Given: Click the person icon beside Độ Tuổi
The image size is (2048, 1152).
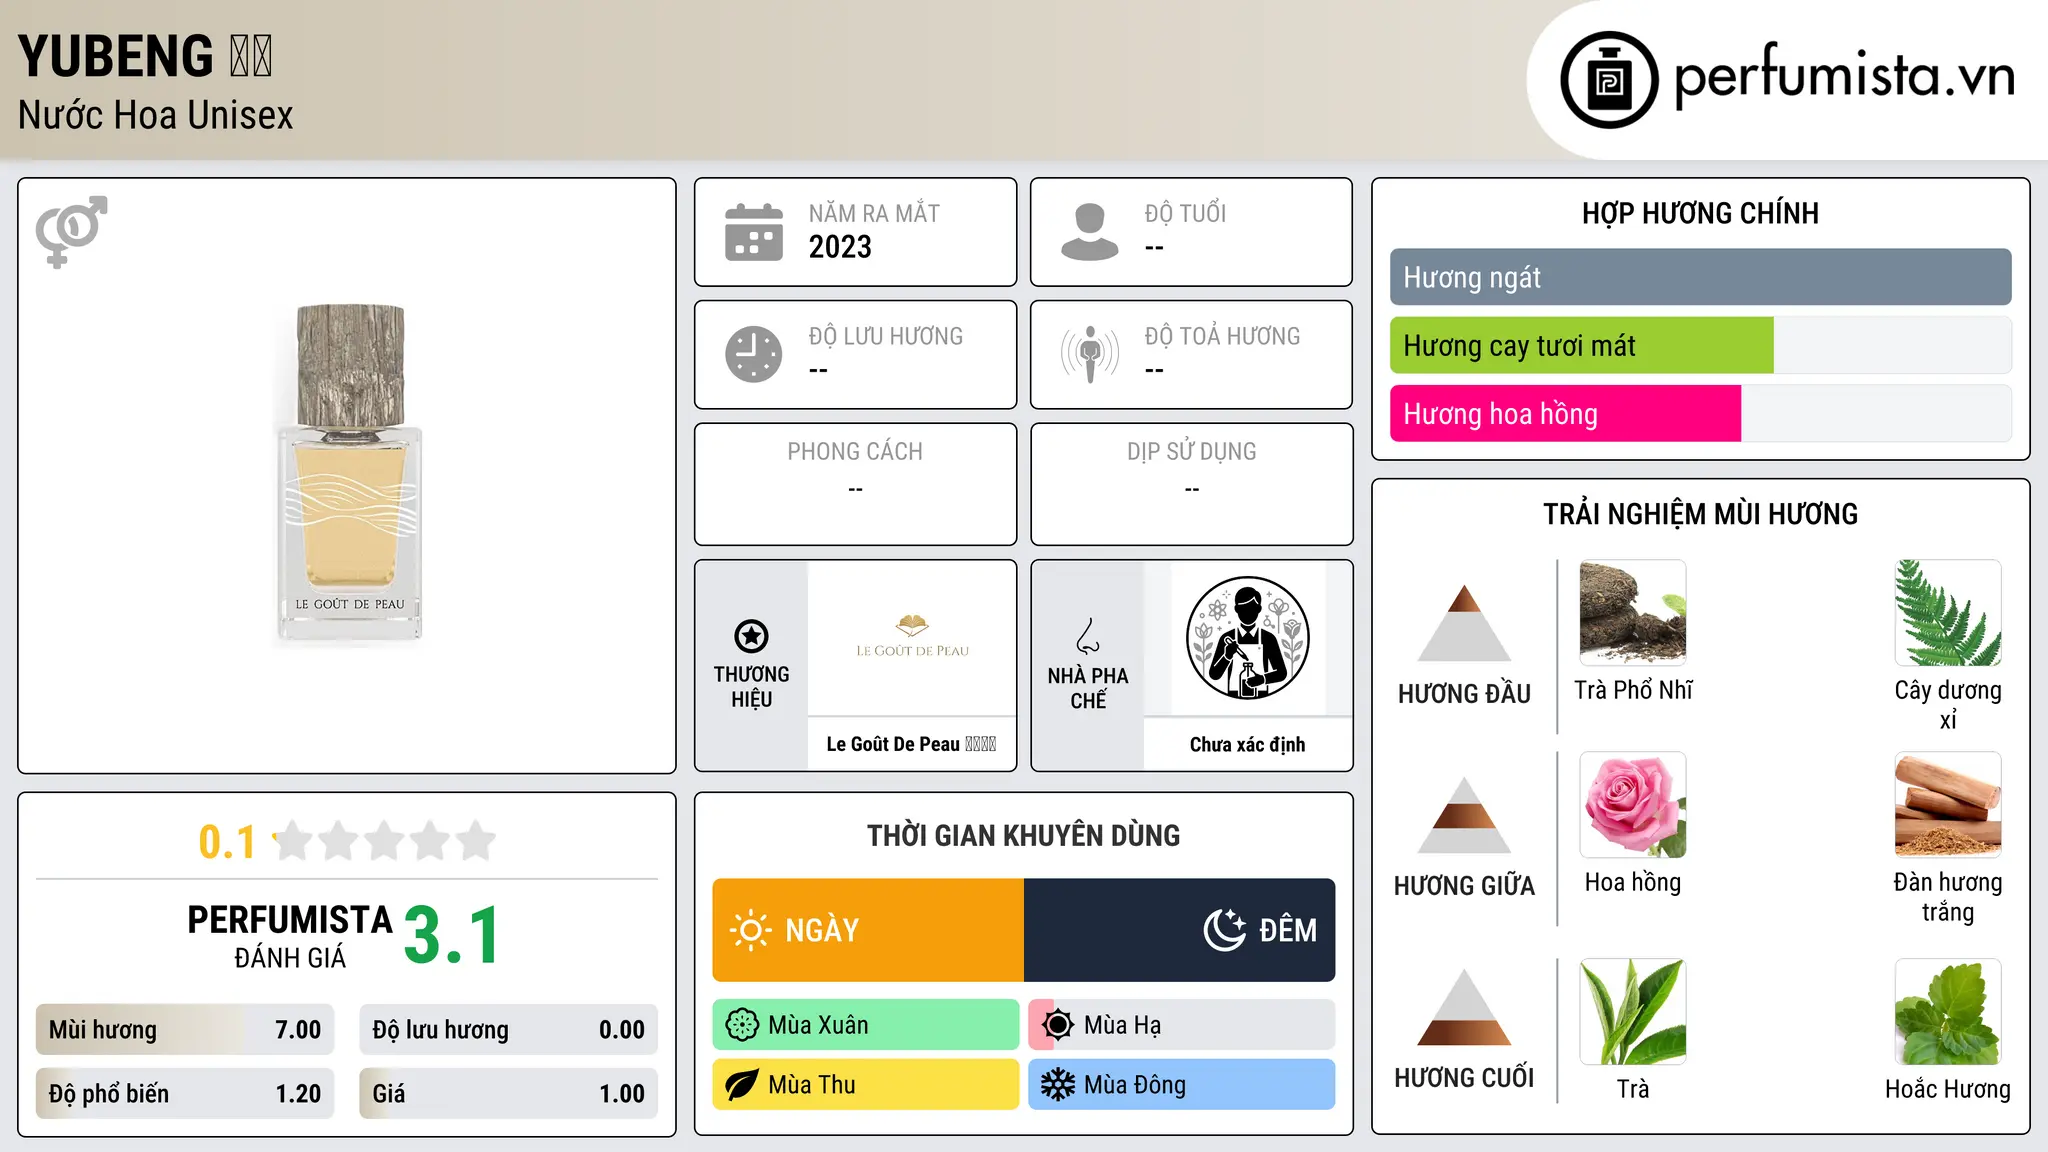Looking at the screenshot, I should [1090, 232].
